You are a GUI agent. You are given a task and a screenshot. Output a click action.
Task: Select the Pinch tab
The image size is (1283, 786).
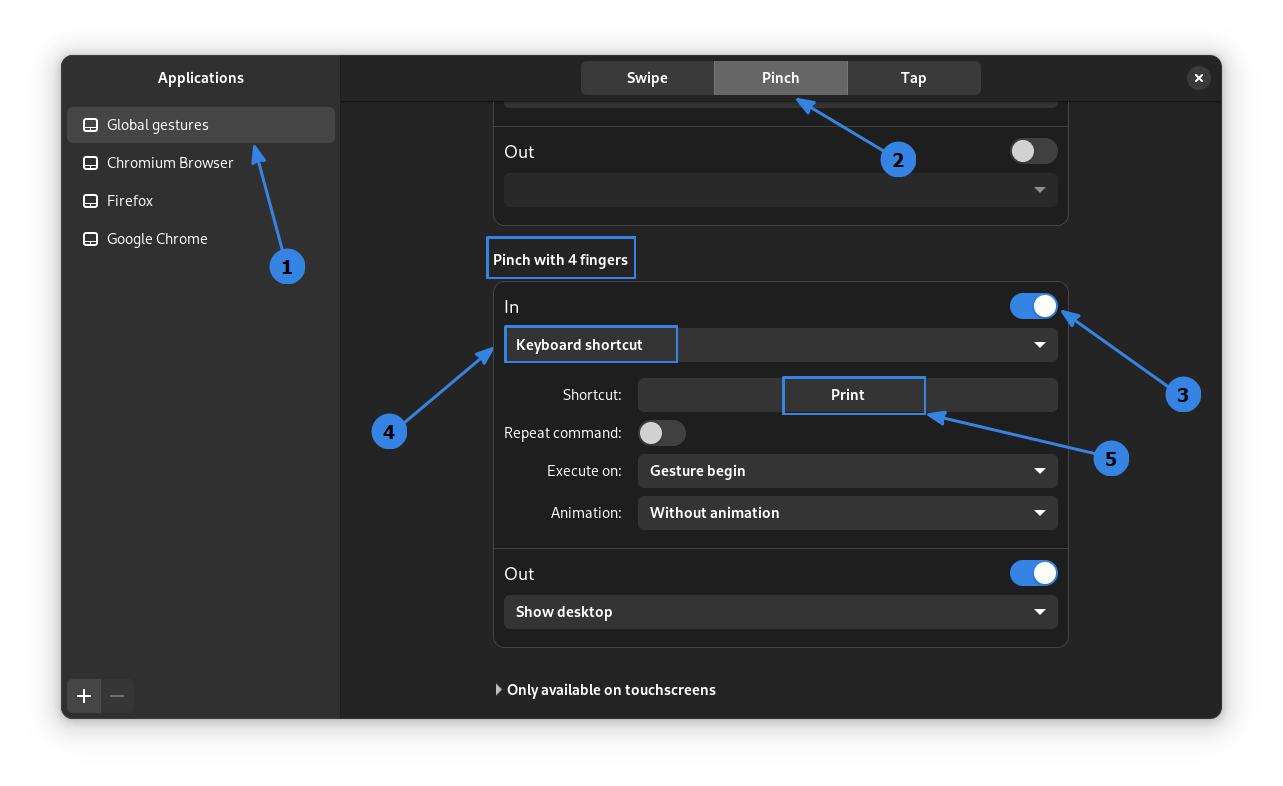780,77
